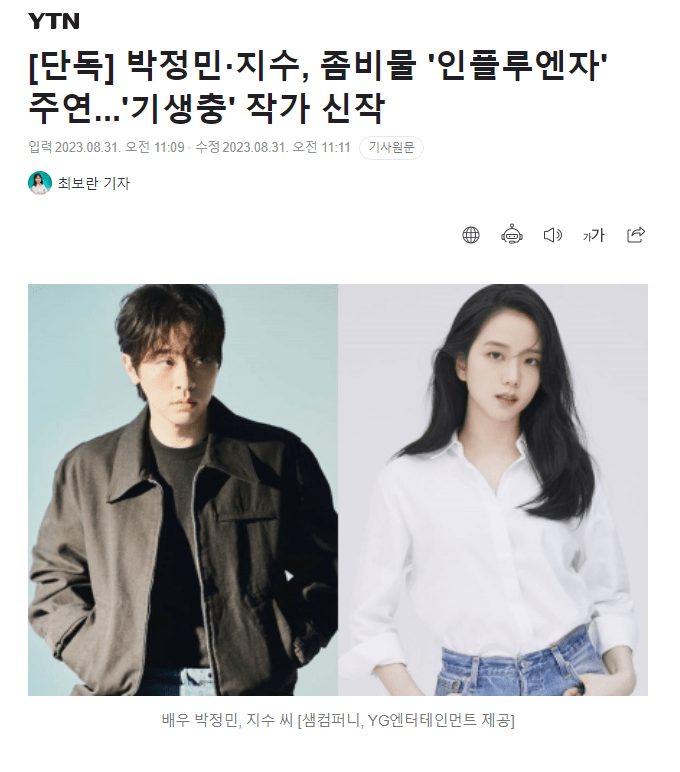Select the 지수 photo on the right
Screen dimensions: 680x772
click(x=493, y=490)
